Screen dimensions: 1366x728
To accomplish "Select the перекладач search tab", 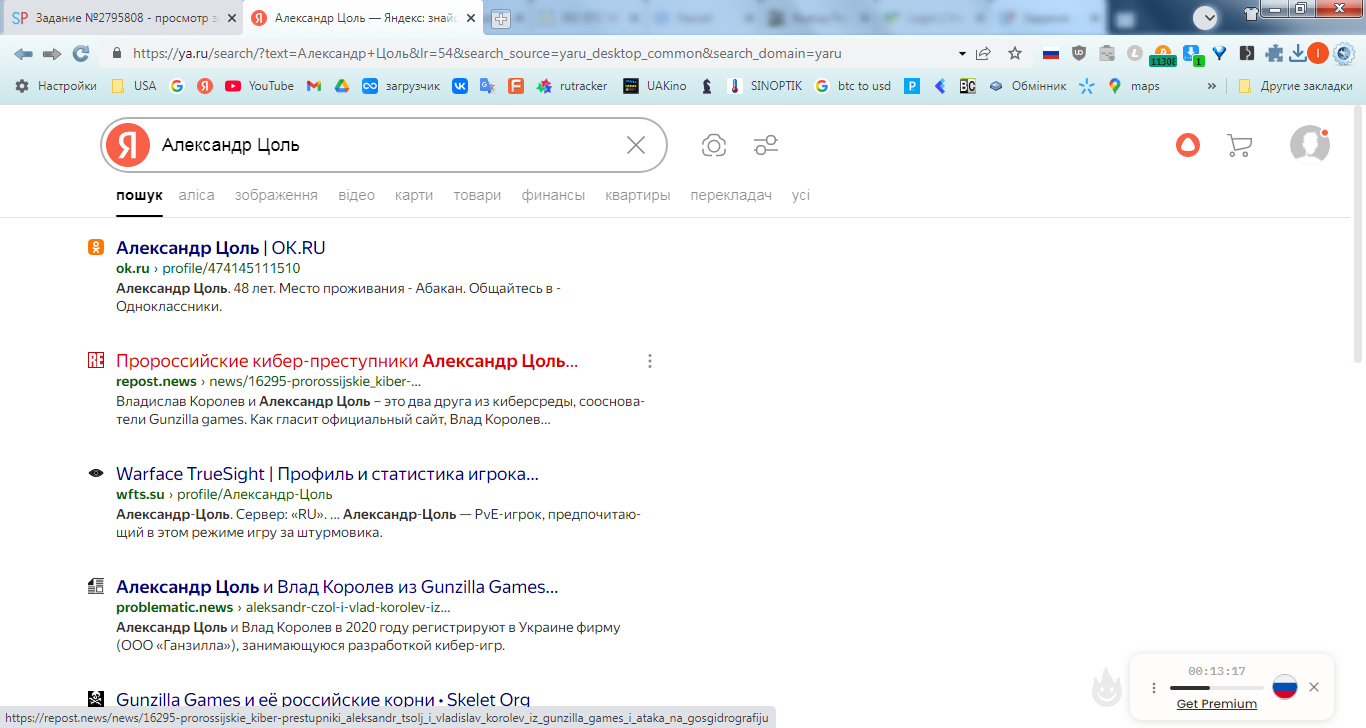I will (731, 195).
